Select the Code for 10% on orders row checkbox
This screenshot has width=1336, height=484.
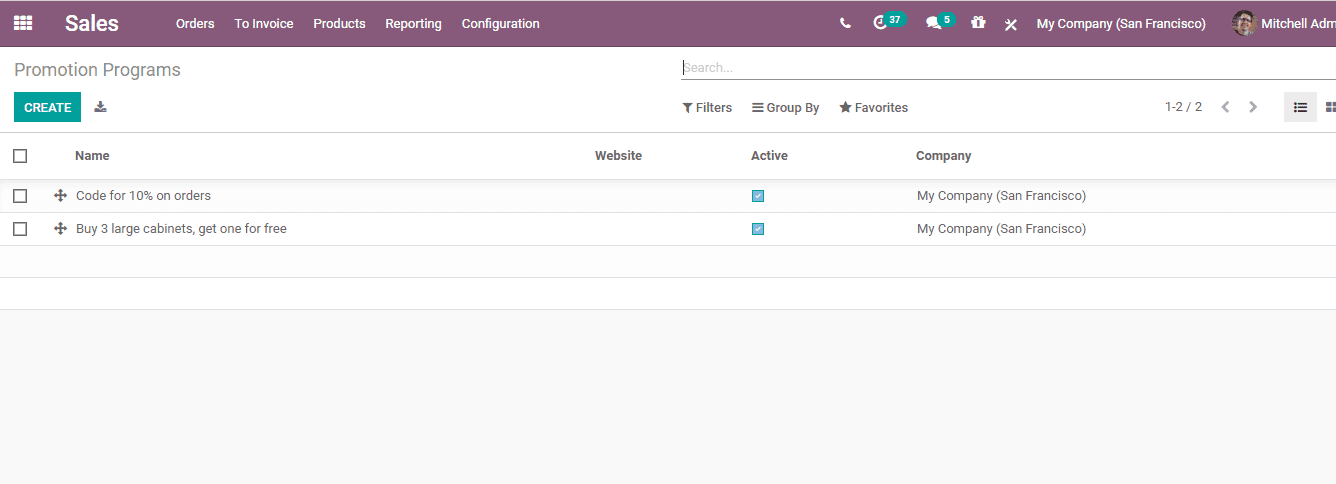(20, 196)
